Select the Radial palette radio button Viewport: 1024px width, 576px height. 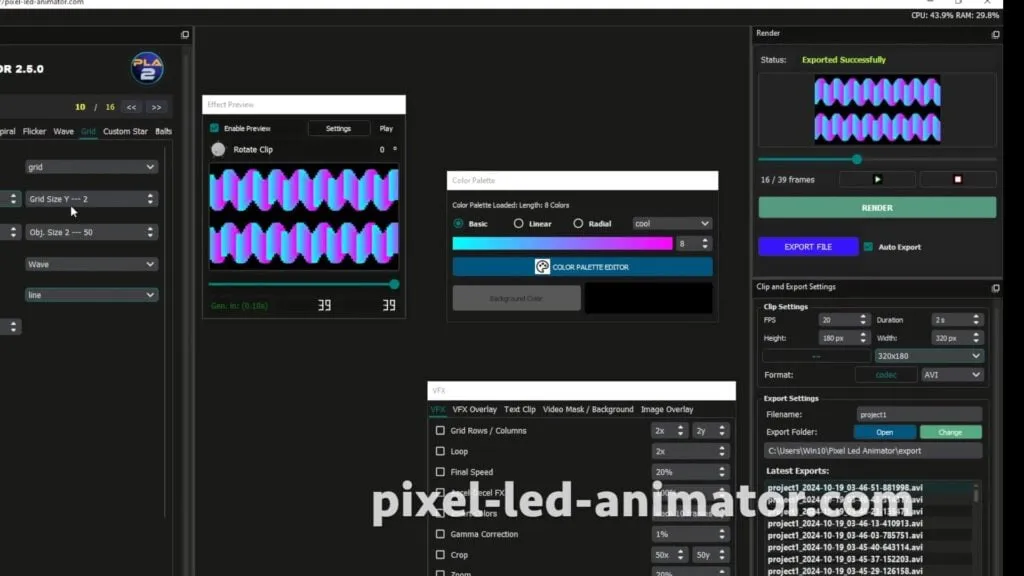[578, 223]
